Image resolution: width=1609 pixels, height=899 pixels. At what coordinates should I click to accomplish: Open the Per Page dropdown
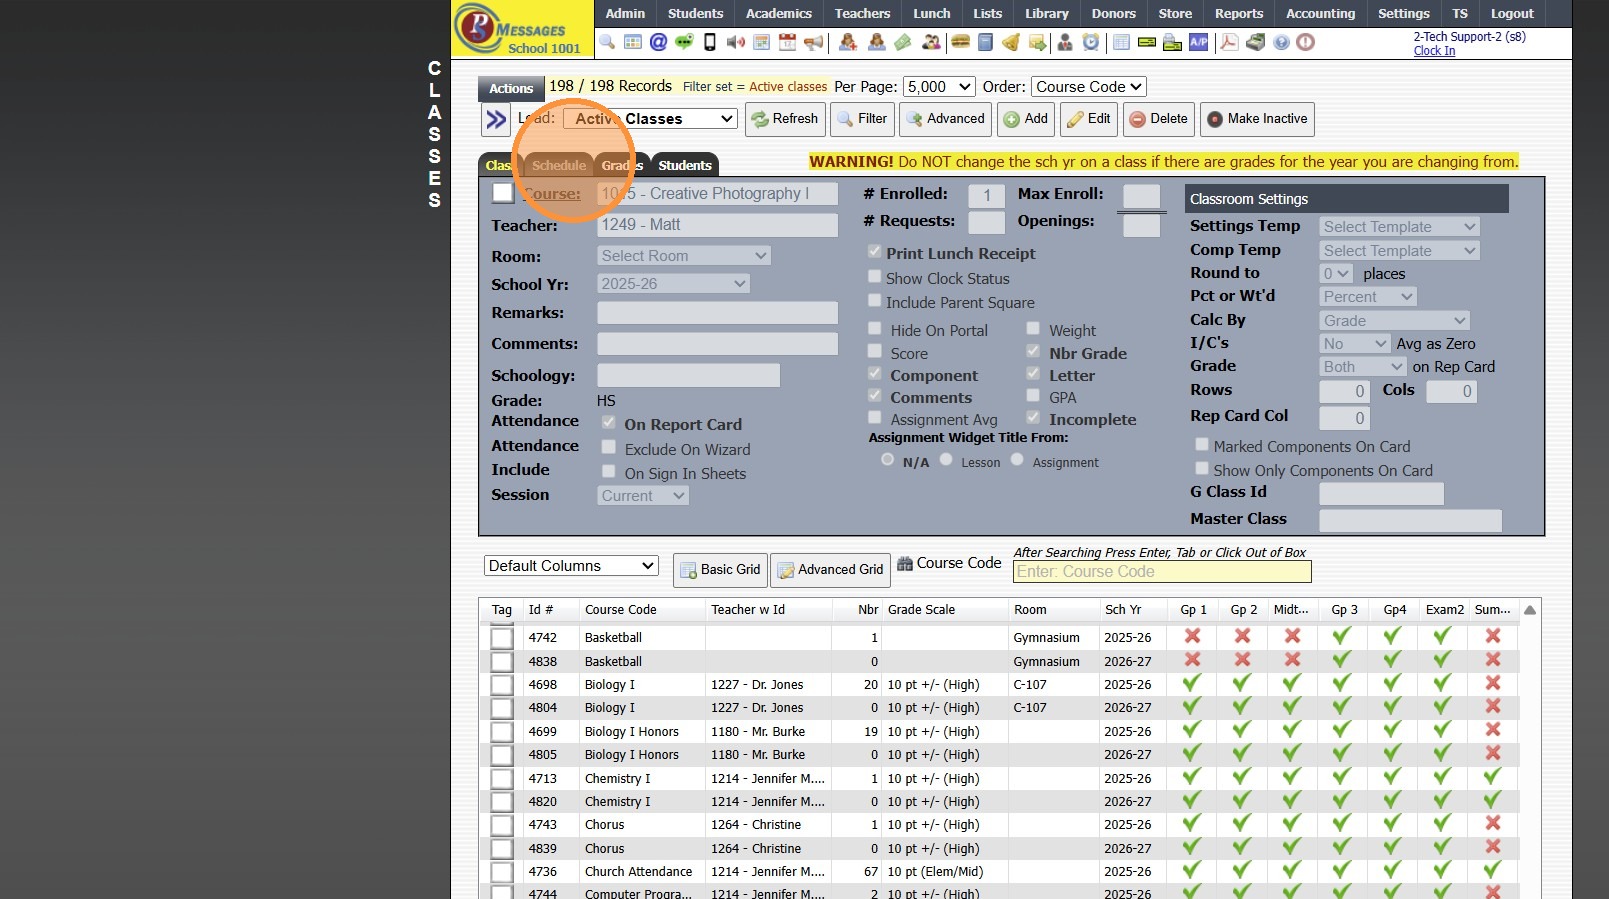(938, 87)
